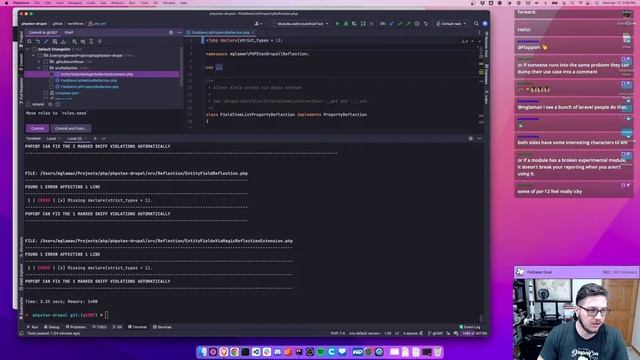Open Search Everywhere magnifier

(476, 24)
